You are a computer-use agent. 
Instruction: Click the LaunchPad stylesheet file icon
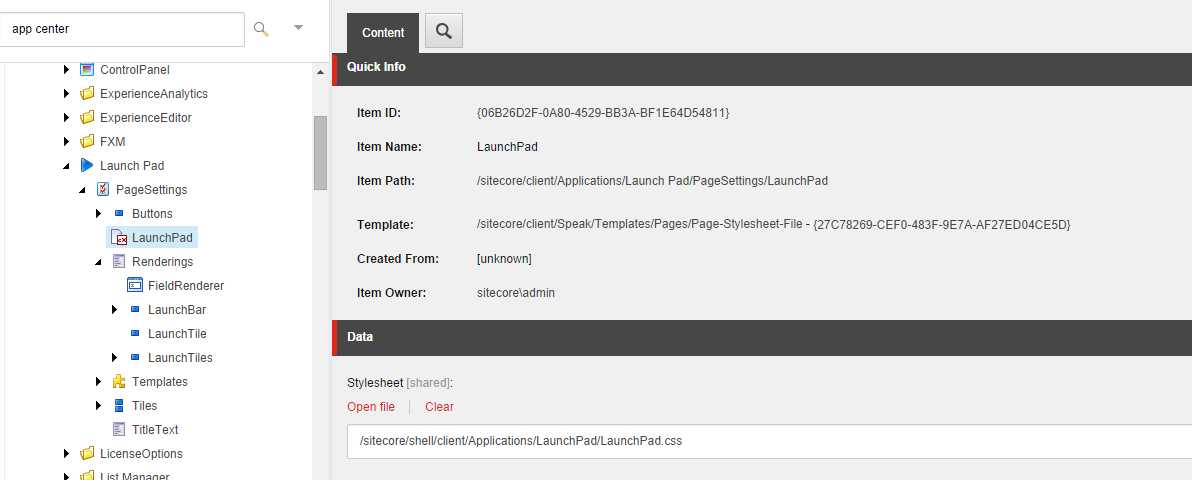click(119, 238)
